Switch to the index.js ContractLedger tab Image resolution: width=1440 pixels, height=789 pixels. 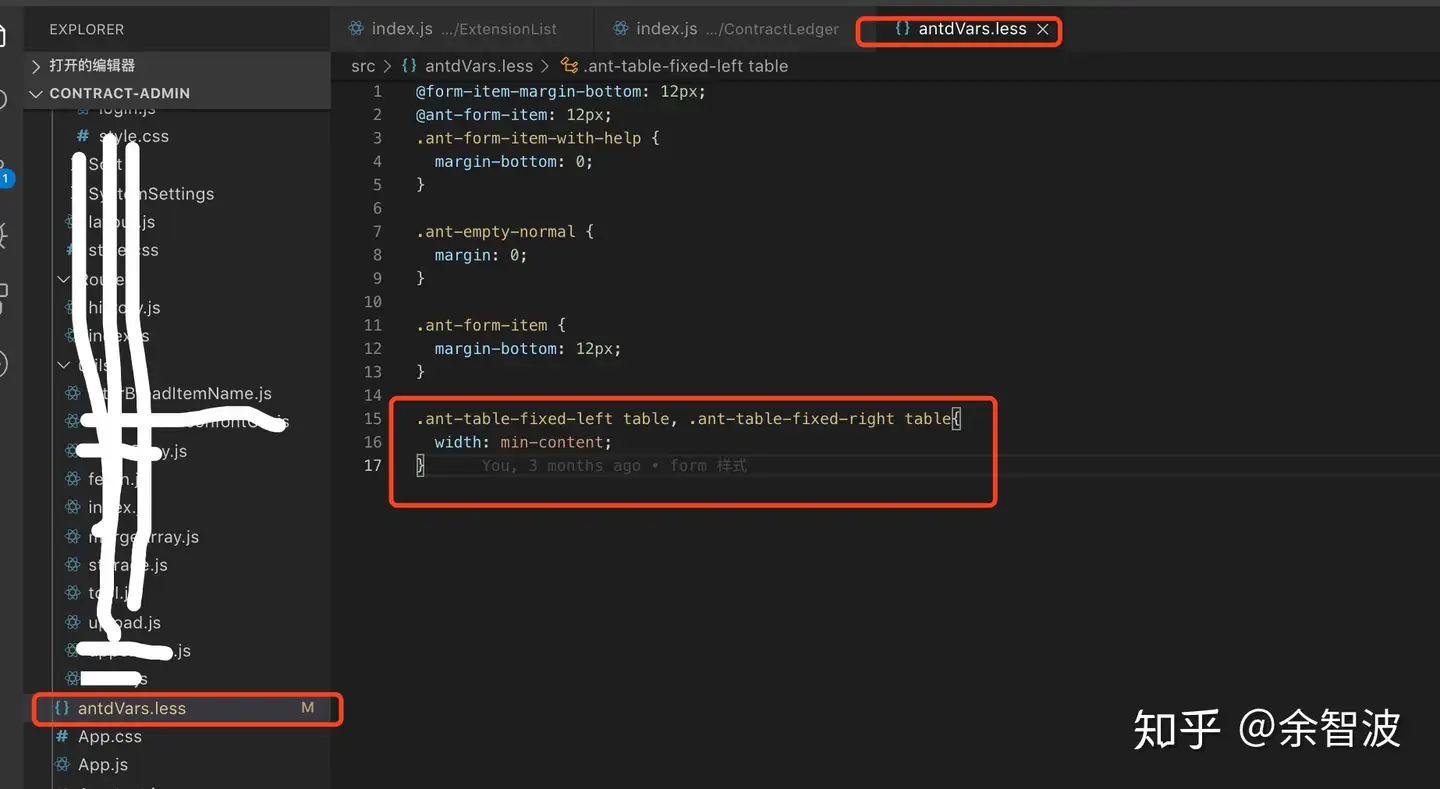tap(727, 29)
